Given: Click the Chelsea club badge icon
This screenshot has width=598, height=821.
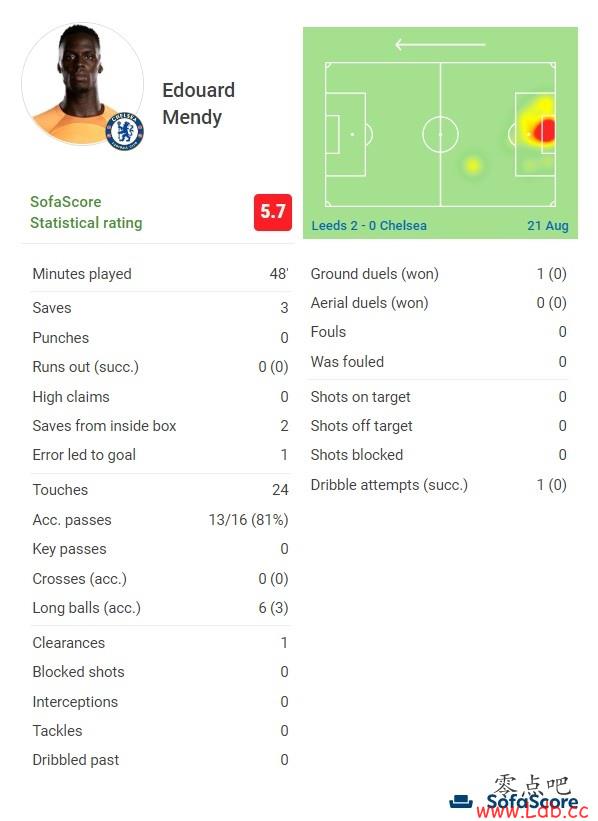Looking at the screenshot, I should point(125,131).
